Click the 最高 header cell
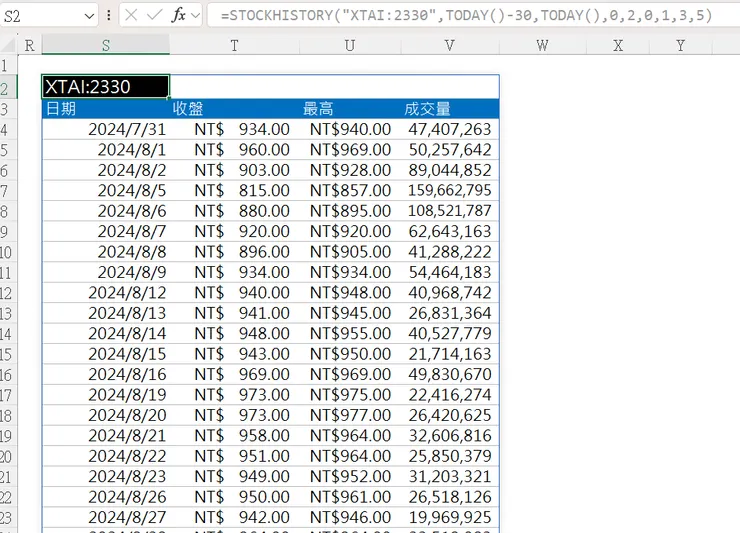Image resolution: width=740 pixels, height=533 pixels. pyautogui.click(x=350, y=109)
